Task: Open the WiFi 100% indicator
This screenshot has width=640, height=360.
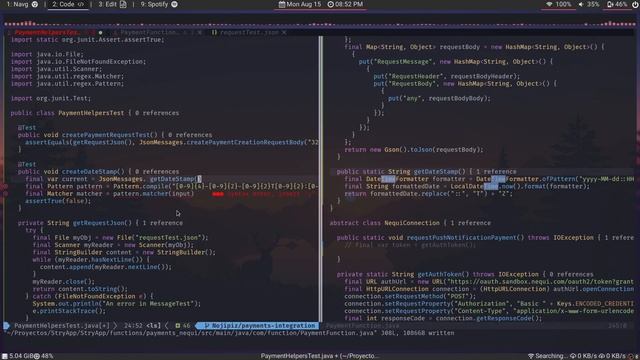Action: click(x=559, y=4)
